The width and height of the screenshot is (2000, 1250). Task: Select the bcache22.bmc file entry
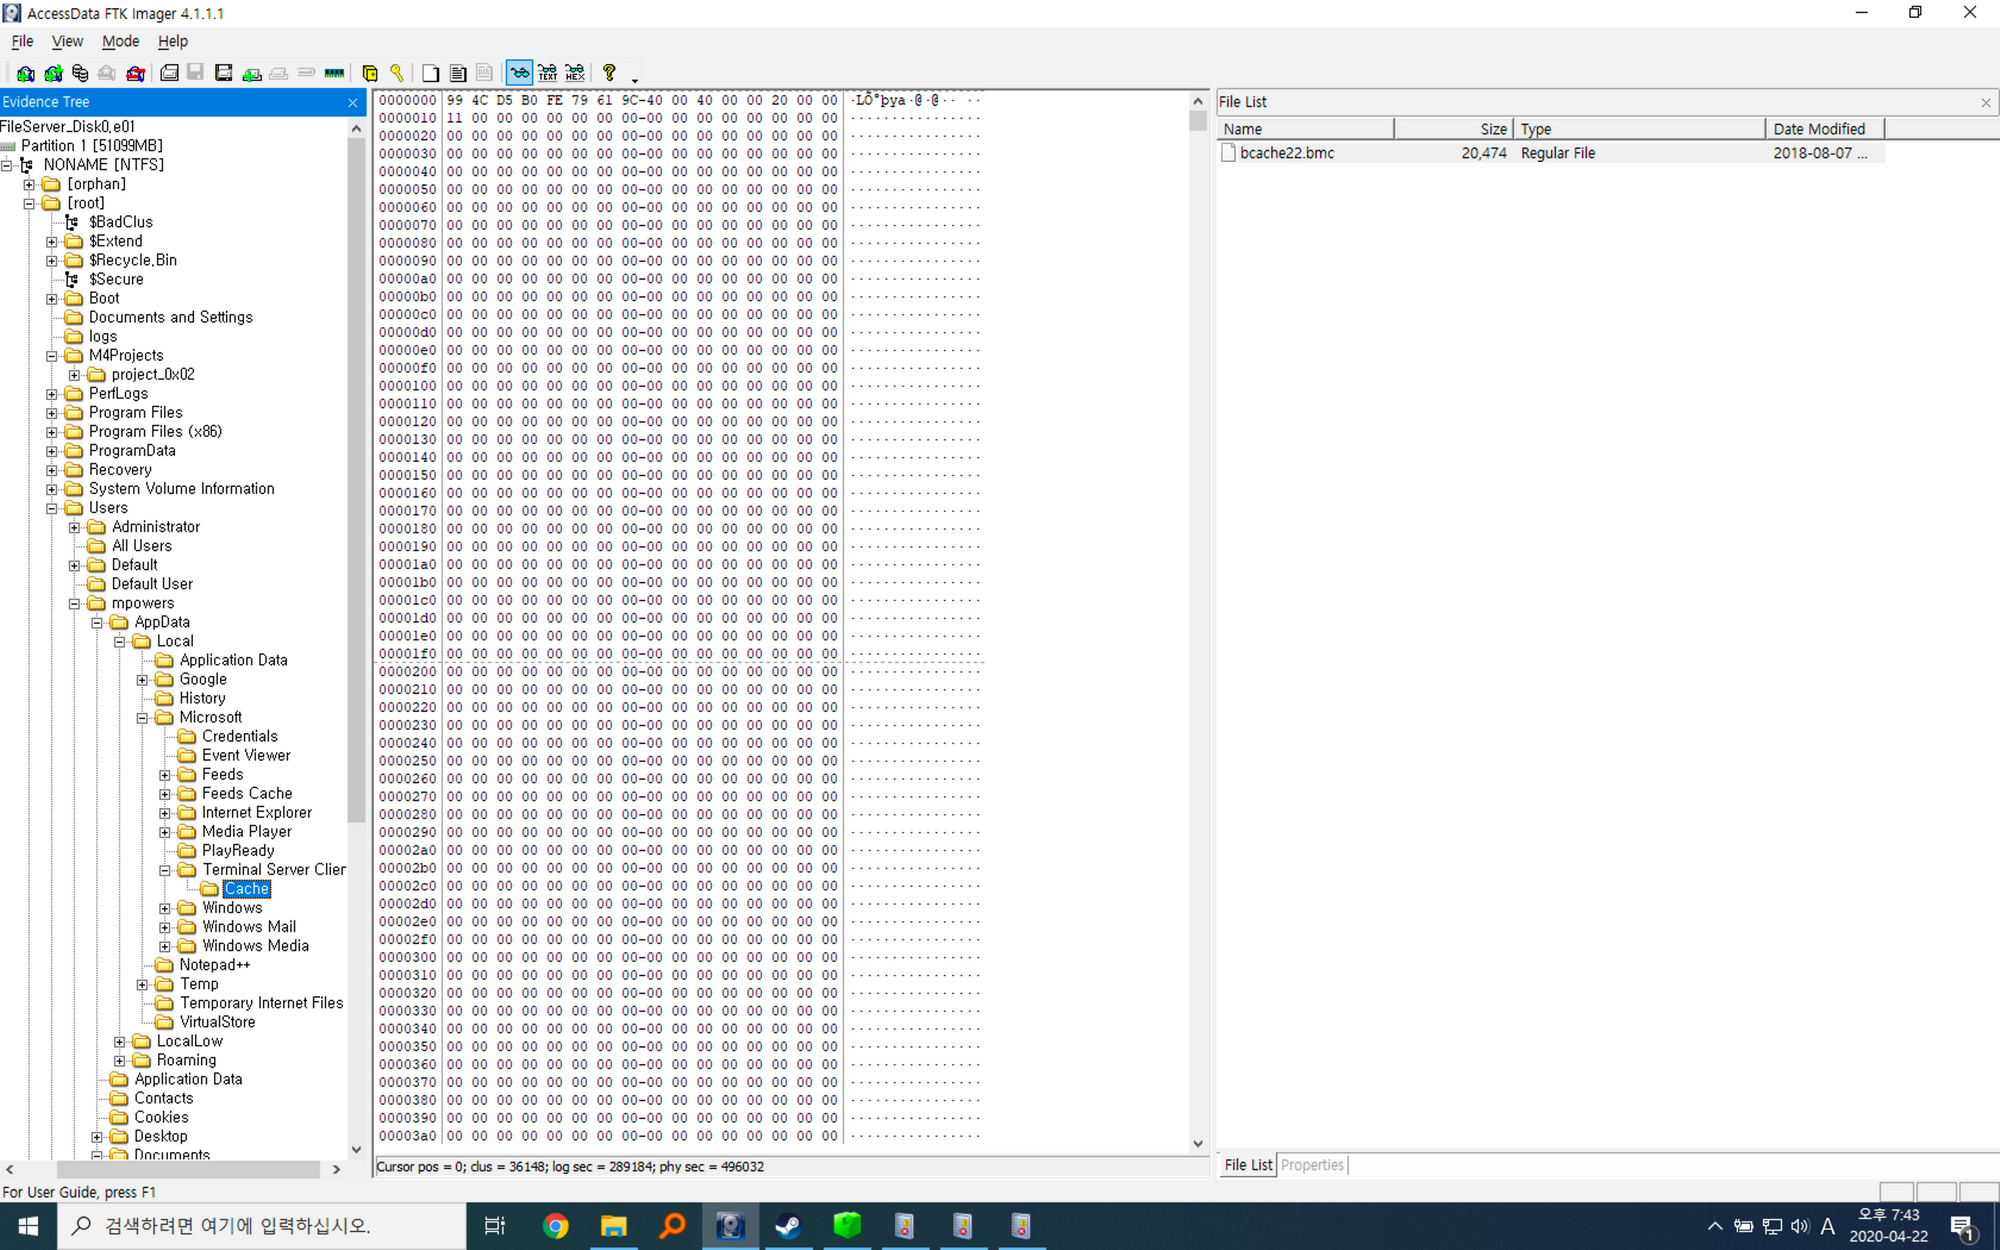tap(1286, 153)
